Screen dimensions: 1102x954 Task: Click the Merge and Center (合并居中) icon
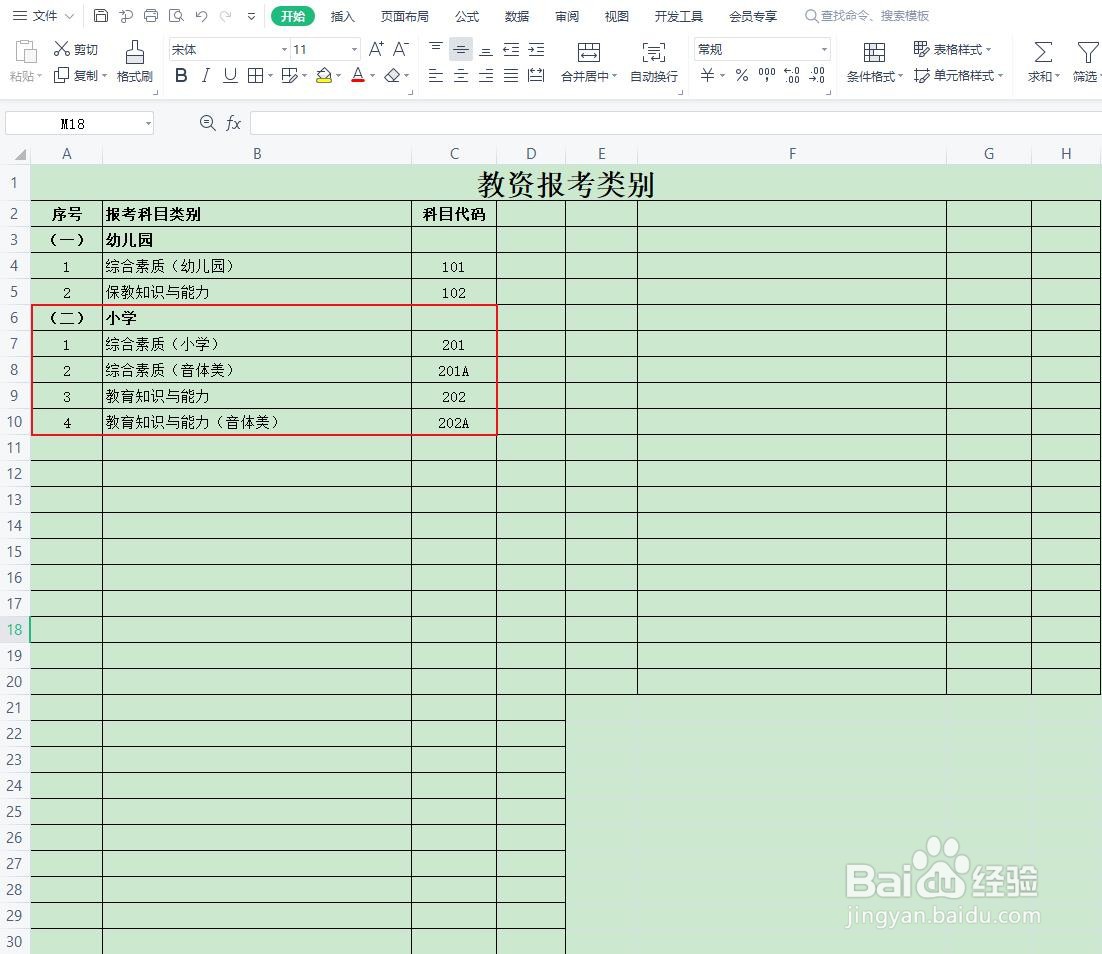coord(588,55)
